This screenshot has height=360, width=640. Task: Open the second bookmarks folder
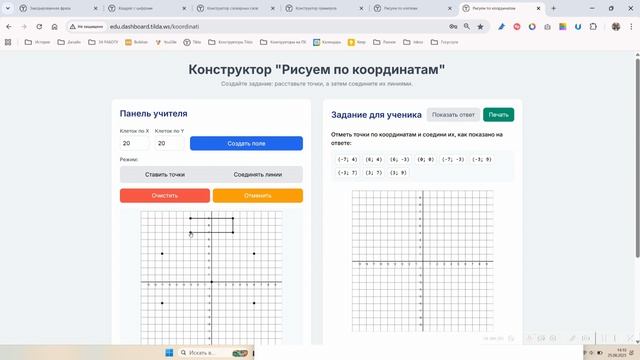[x=69, y=42]
